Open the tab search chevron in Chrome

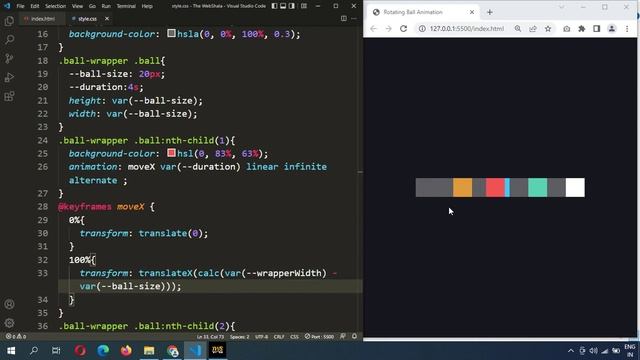click(x=561, y=7)
